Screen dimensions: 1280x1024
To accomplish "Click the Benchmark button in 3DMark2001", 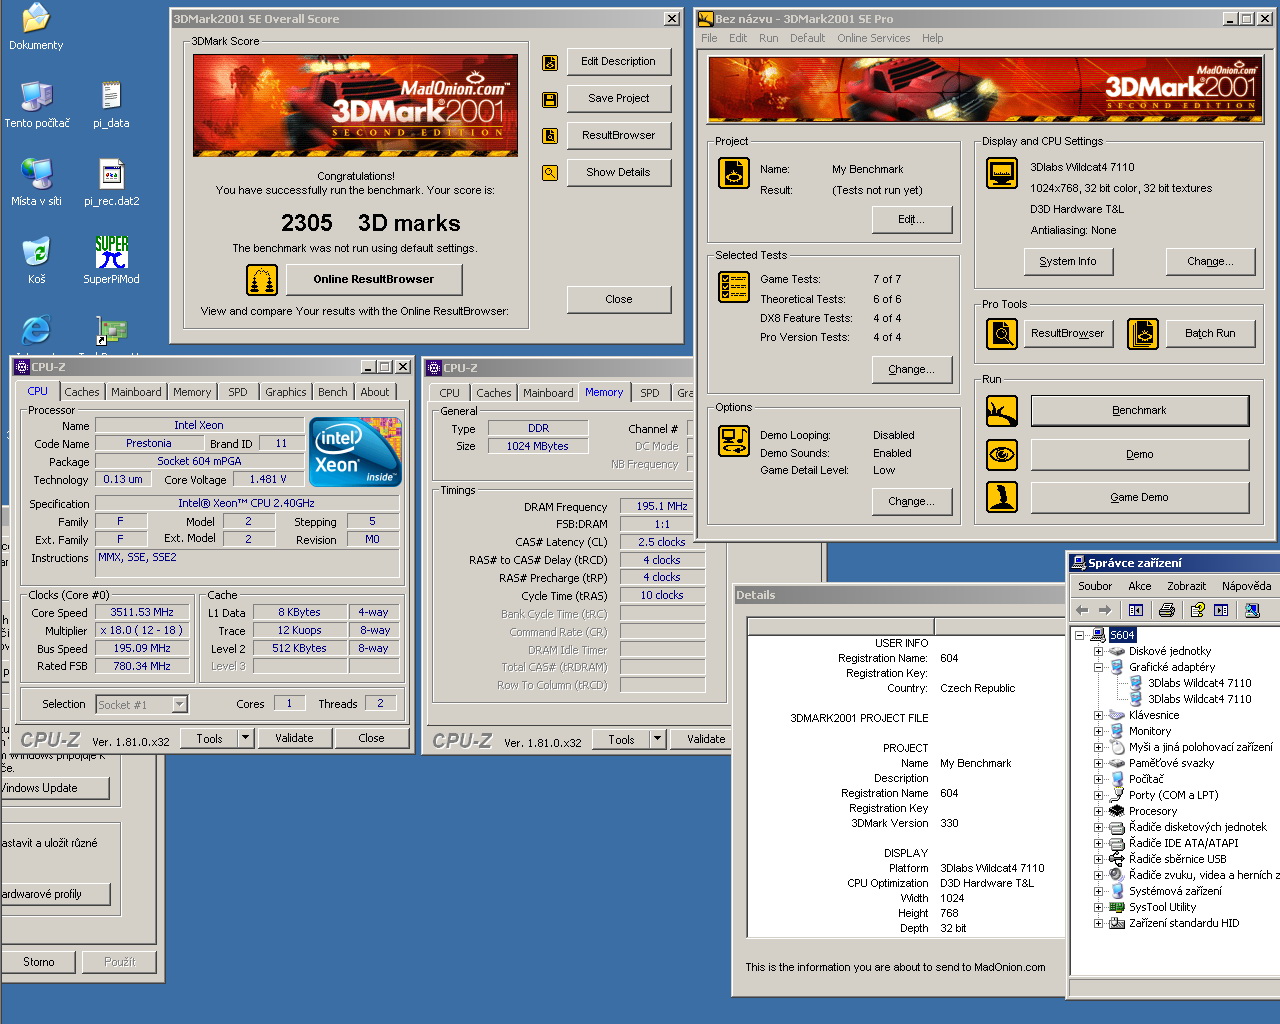I will (x=1139, y=410).
